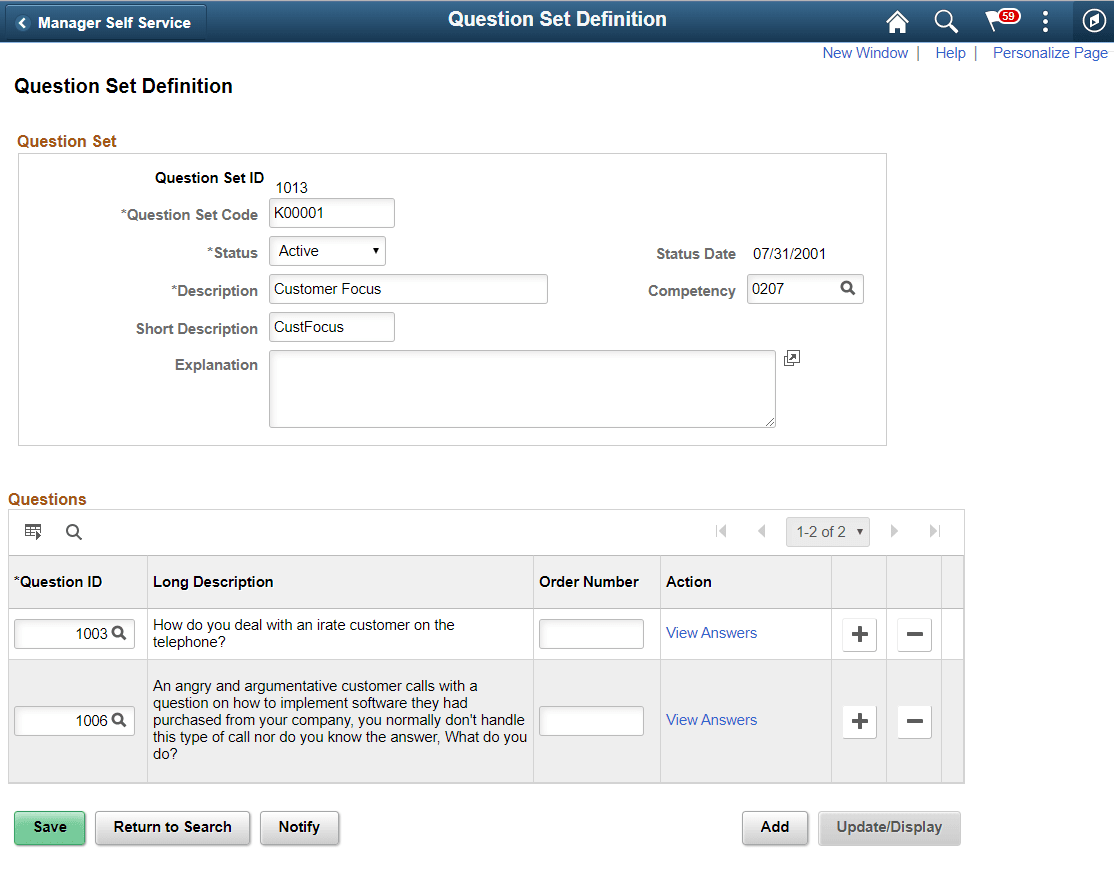Viewport: 1114px width, 879px height.
Task: Expand the Status dropdown
Action: (x=328, y=251)
